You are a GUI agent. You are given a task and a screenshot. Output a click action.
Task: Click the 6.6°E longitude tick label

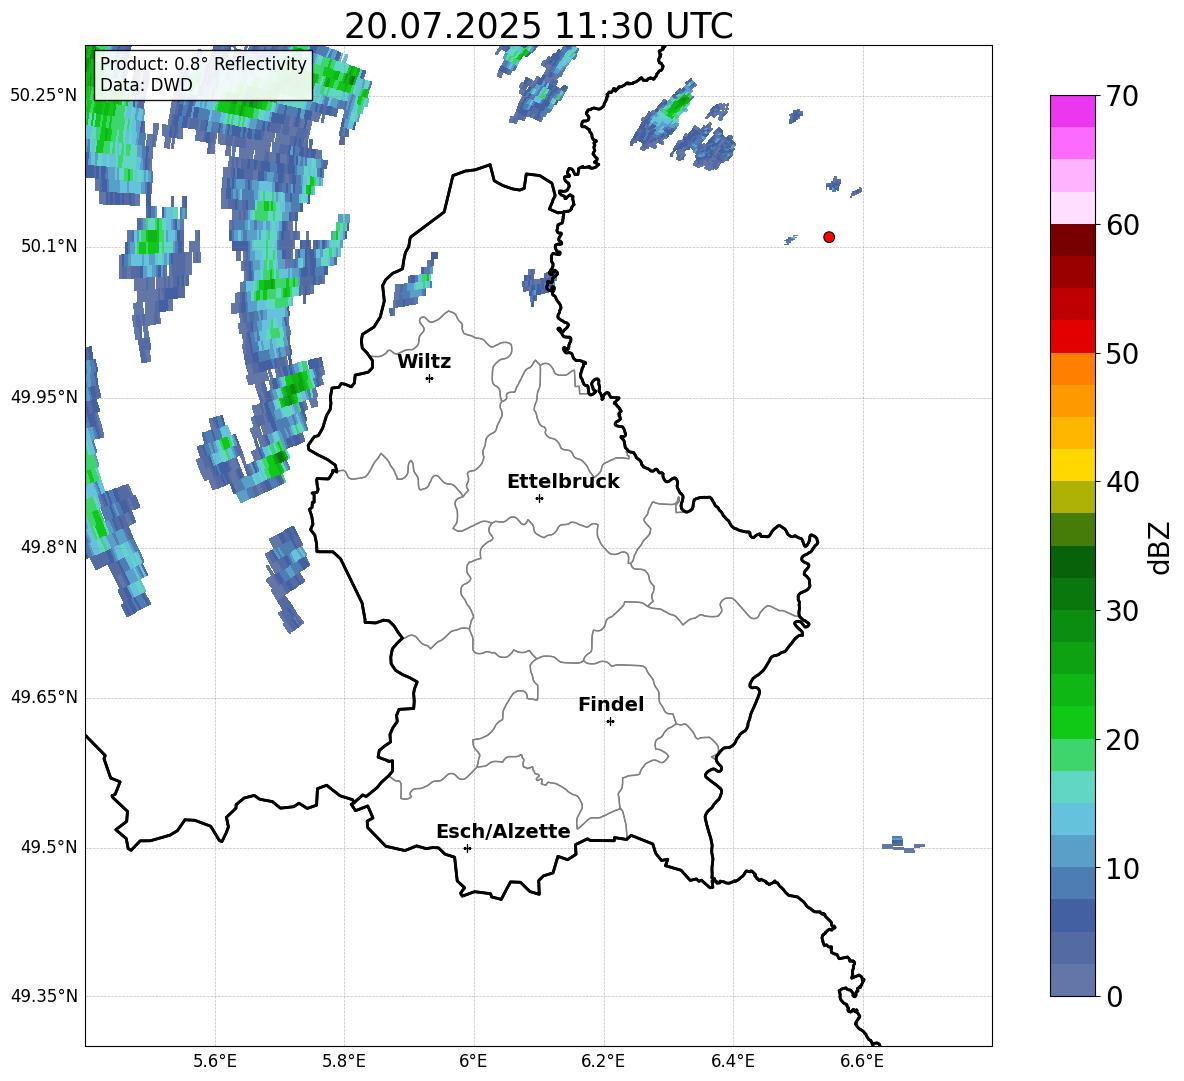[x=862, y=1061]
